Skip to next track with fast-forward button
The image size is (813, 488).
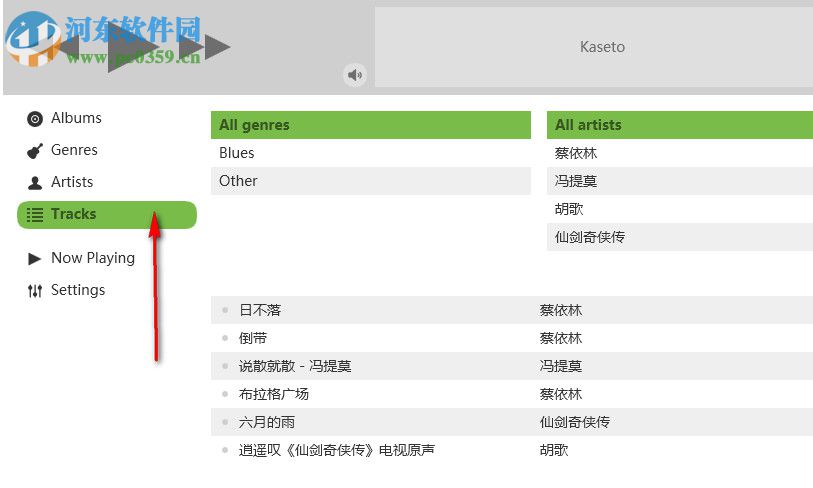pos(204,47)
